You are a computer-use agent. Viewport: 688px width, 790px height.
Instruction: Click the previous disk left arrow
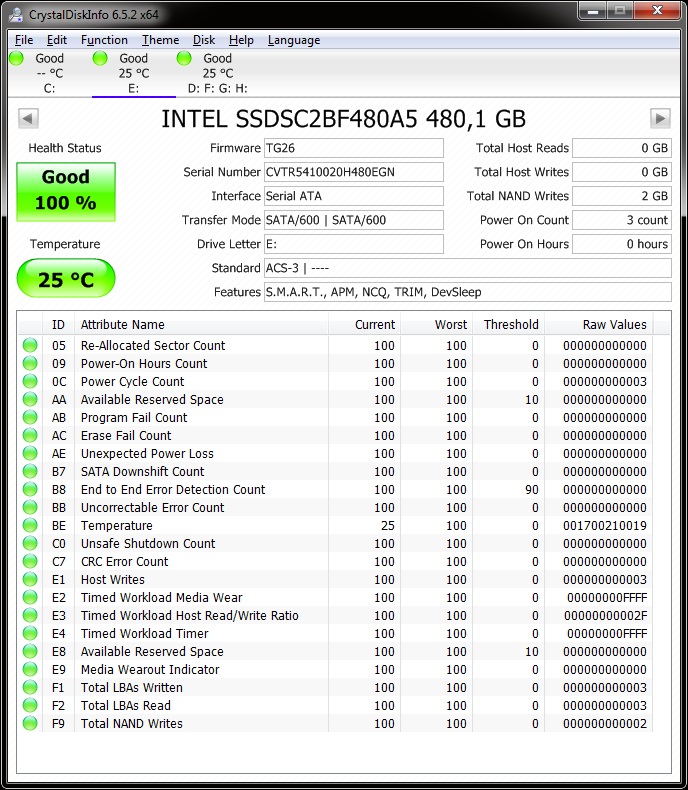click(27, 119)
